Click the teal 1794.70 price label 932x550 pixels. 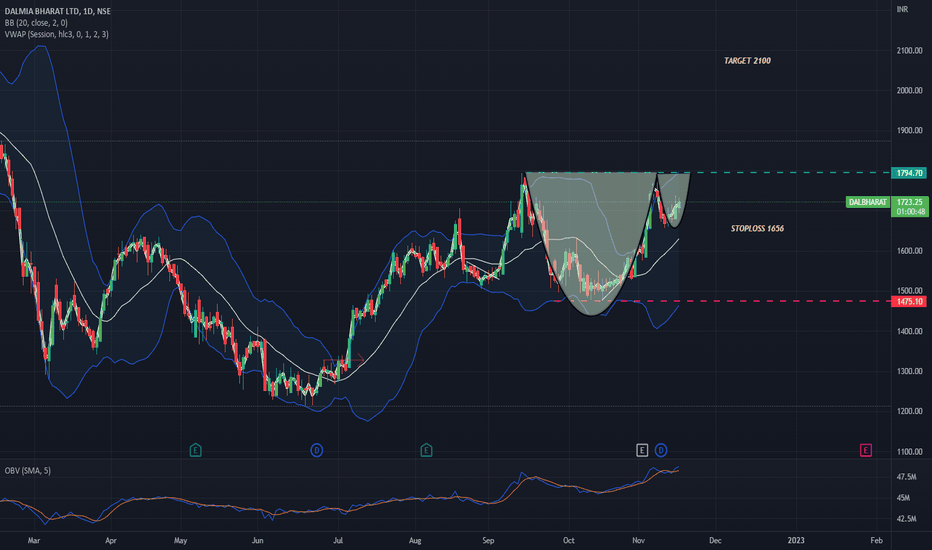coord(909,173)
